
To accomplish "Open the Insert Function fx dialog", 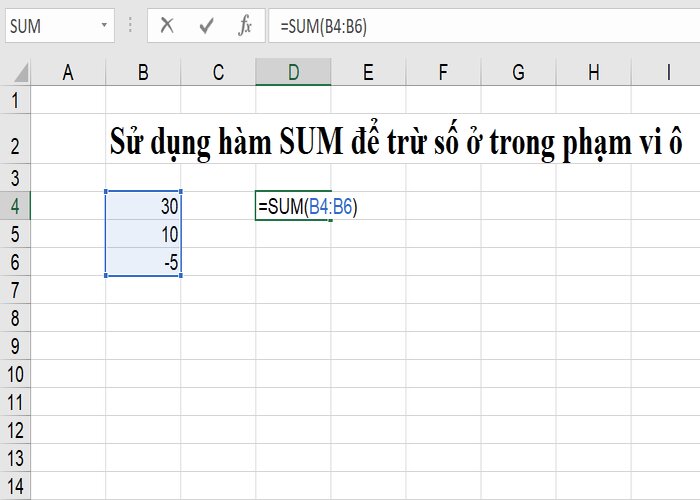I will pos(245,25).
